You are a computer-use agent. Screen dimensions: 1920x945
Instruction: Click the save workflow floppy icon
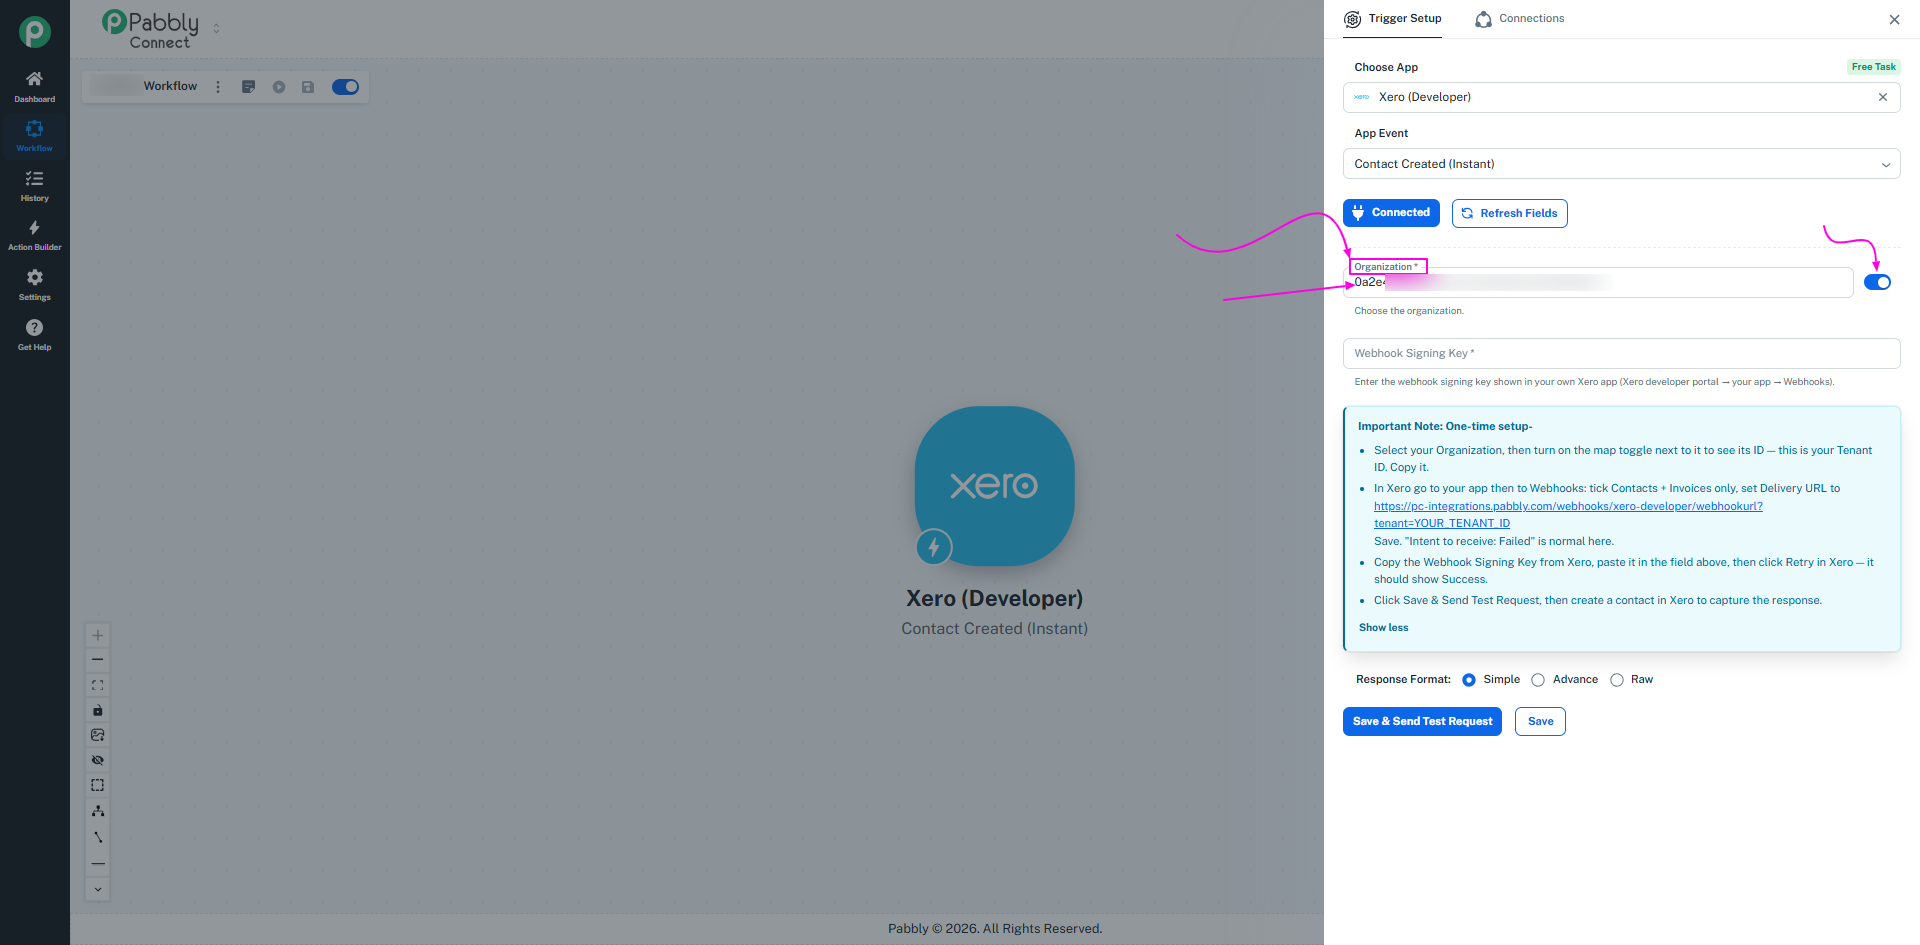pyautogui.click(x=308, y=87)
